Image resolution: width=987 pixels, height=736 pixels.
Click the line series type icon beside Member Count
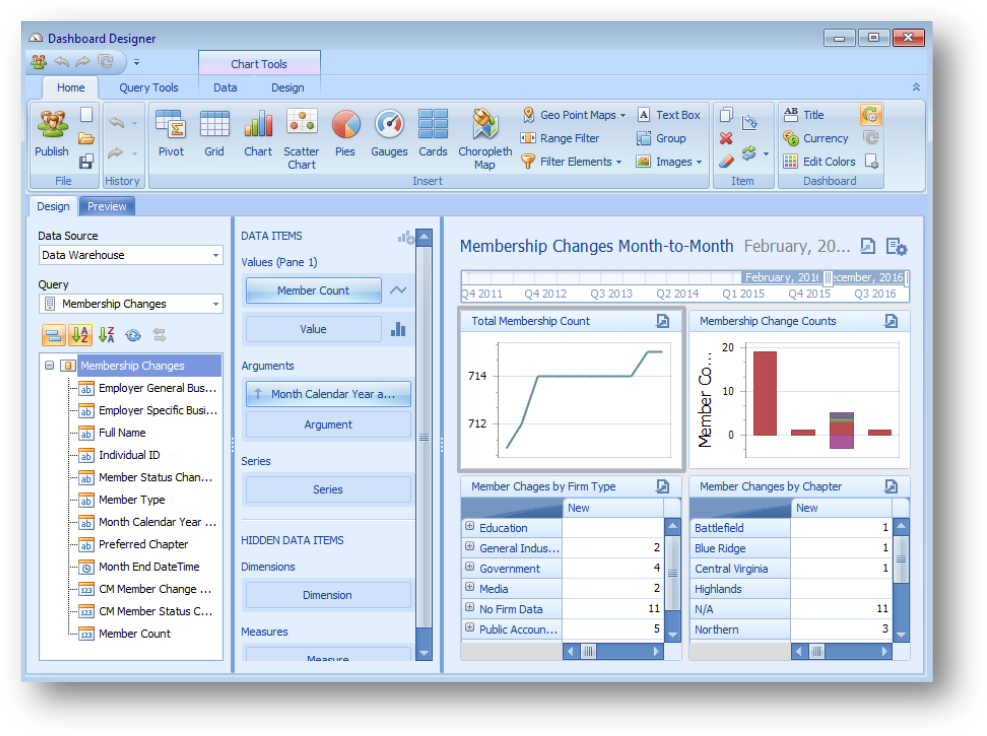(398, 290)
